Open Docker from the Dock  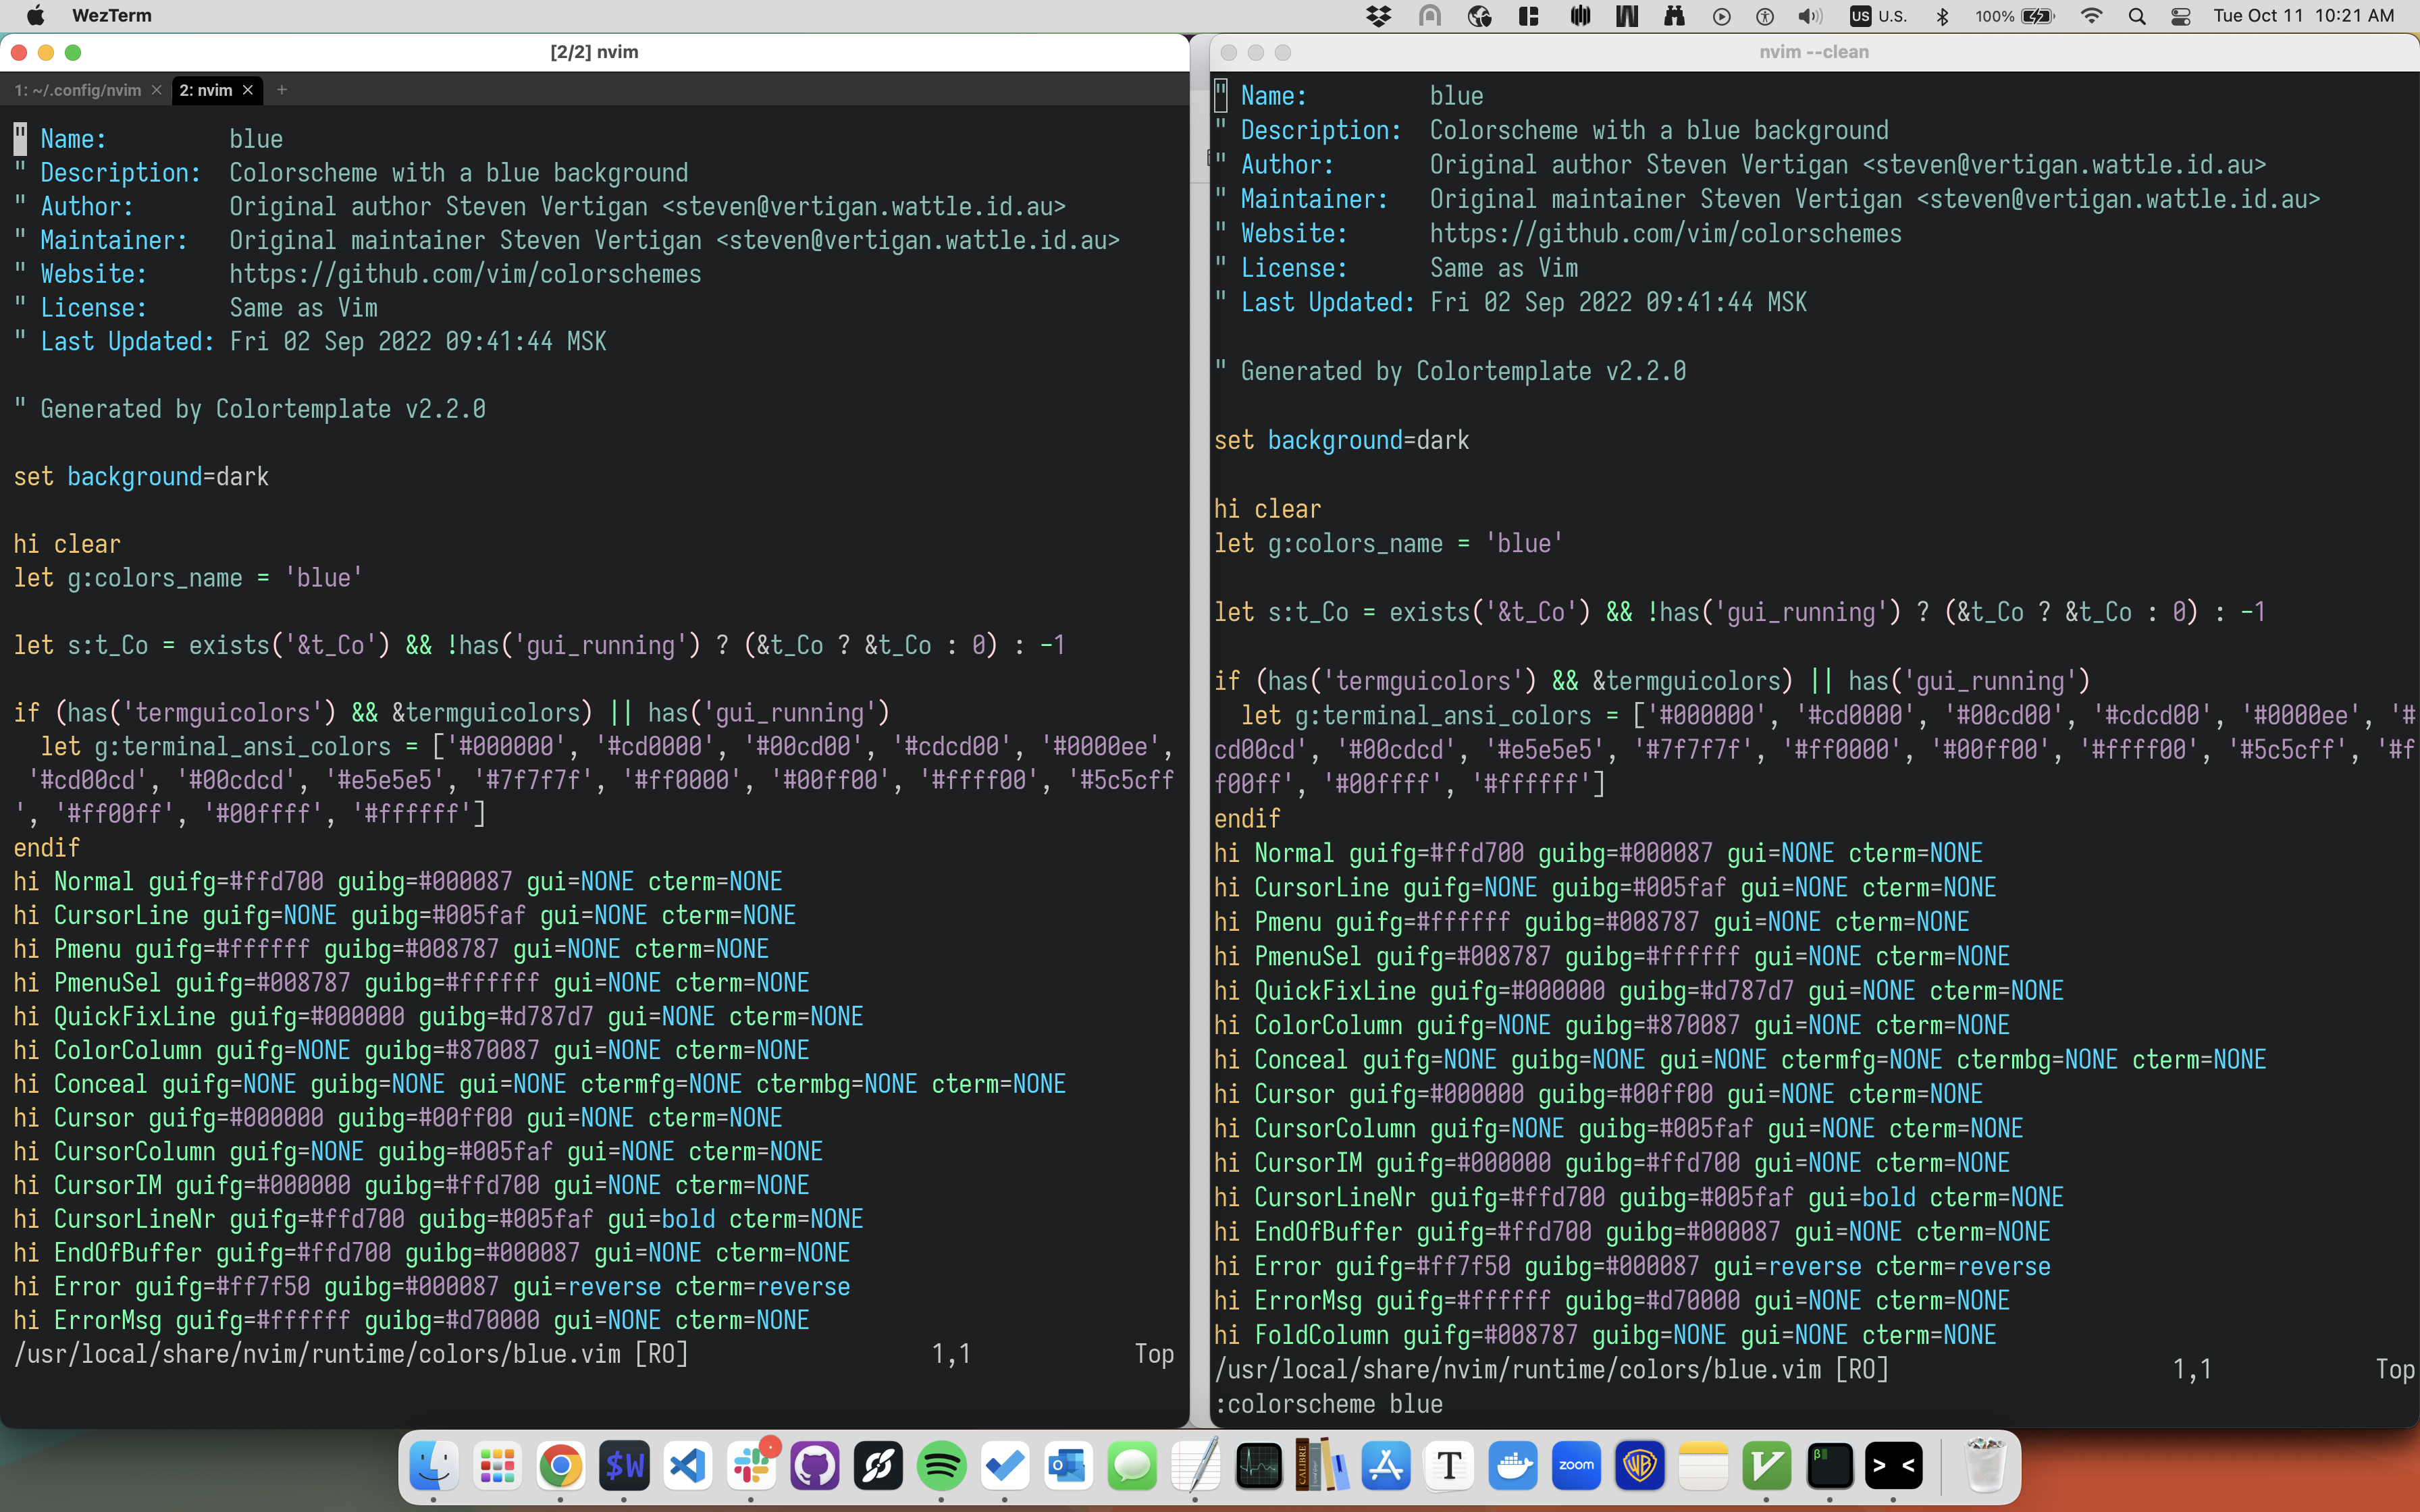[x=1512, y=1465]
